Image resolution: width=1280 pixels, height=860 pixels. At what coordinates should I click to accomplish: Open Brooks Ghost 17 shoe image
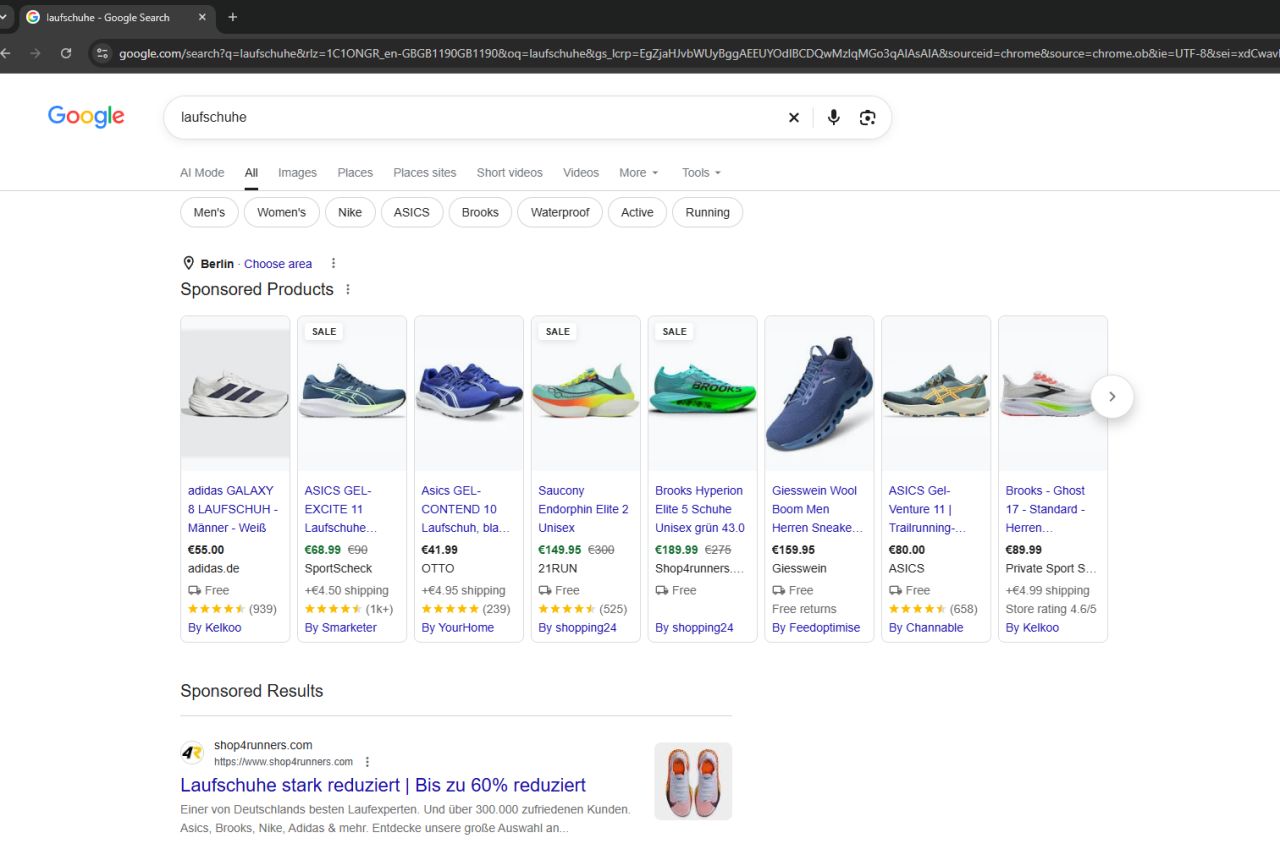pyautogui.click(x=1053, y=394)
